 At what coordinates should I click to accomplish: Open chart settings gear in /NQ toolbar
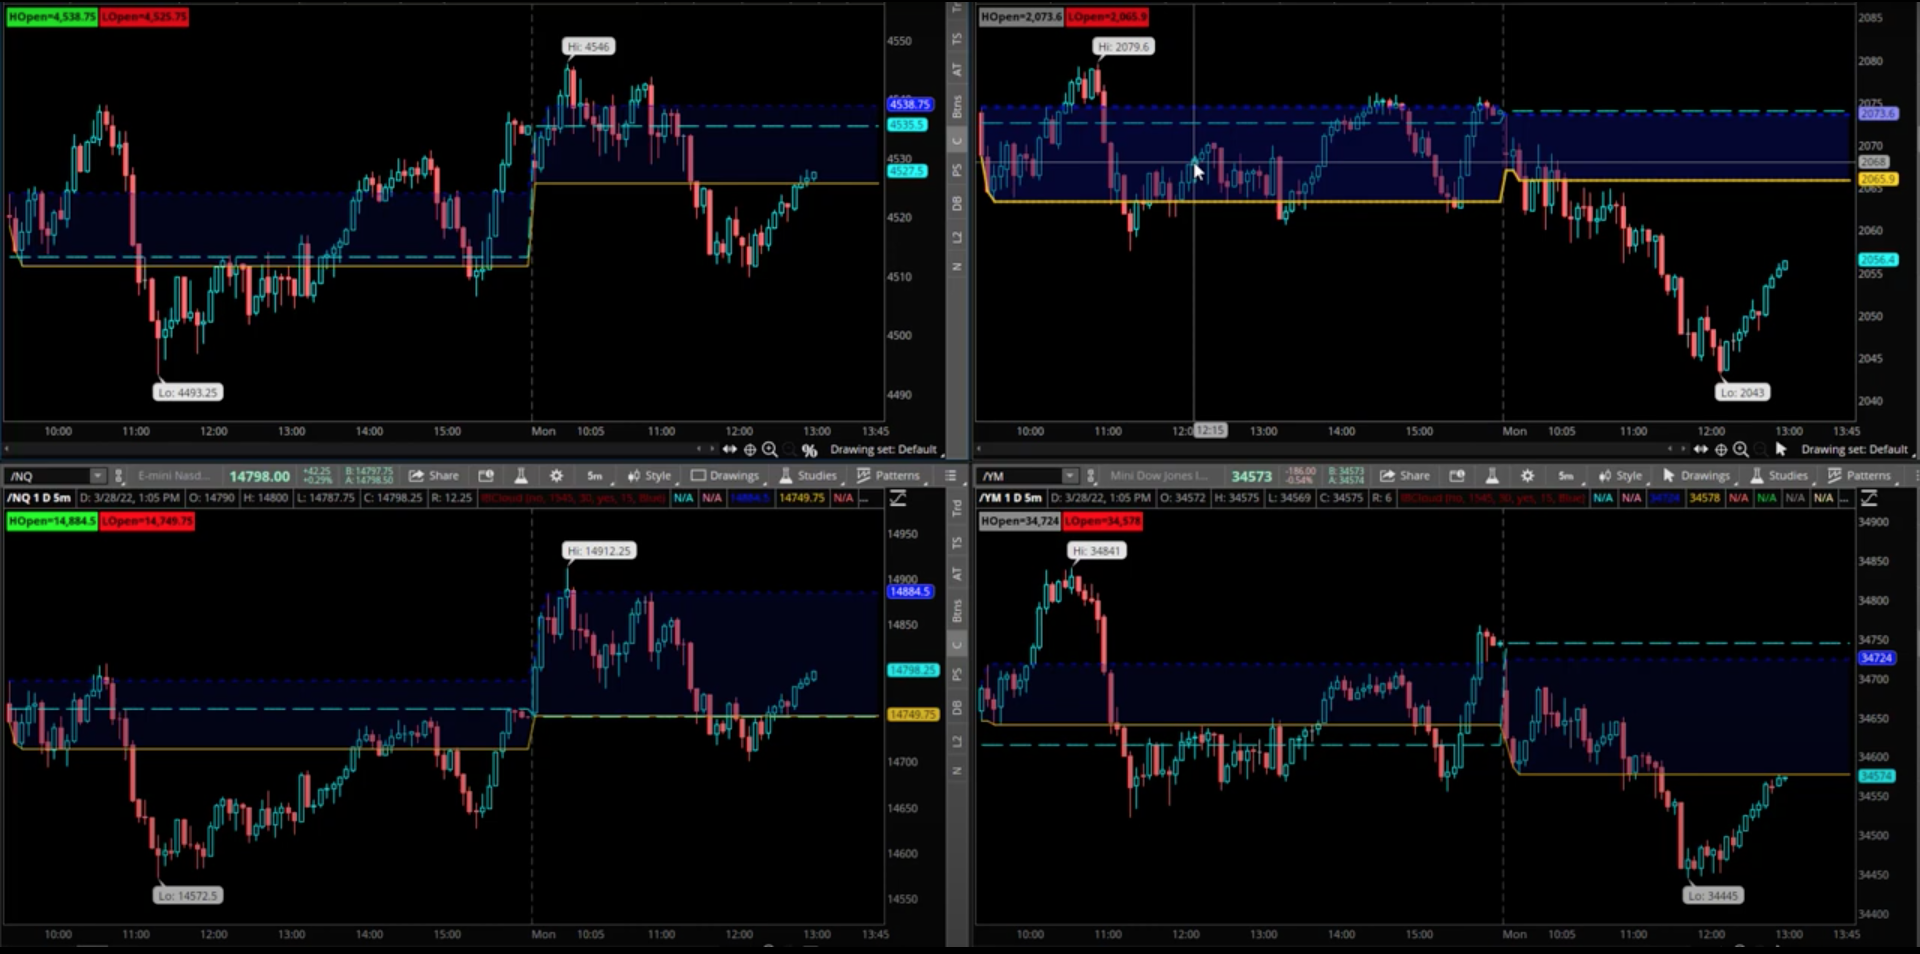[556, 476]
